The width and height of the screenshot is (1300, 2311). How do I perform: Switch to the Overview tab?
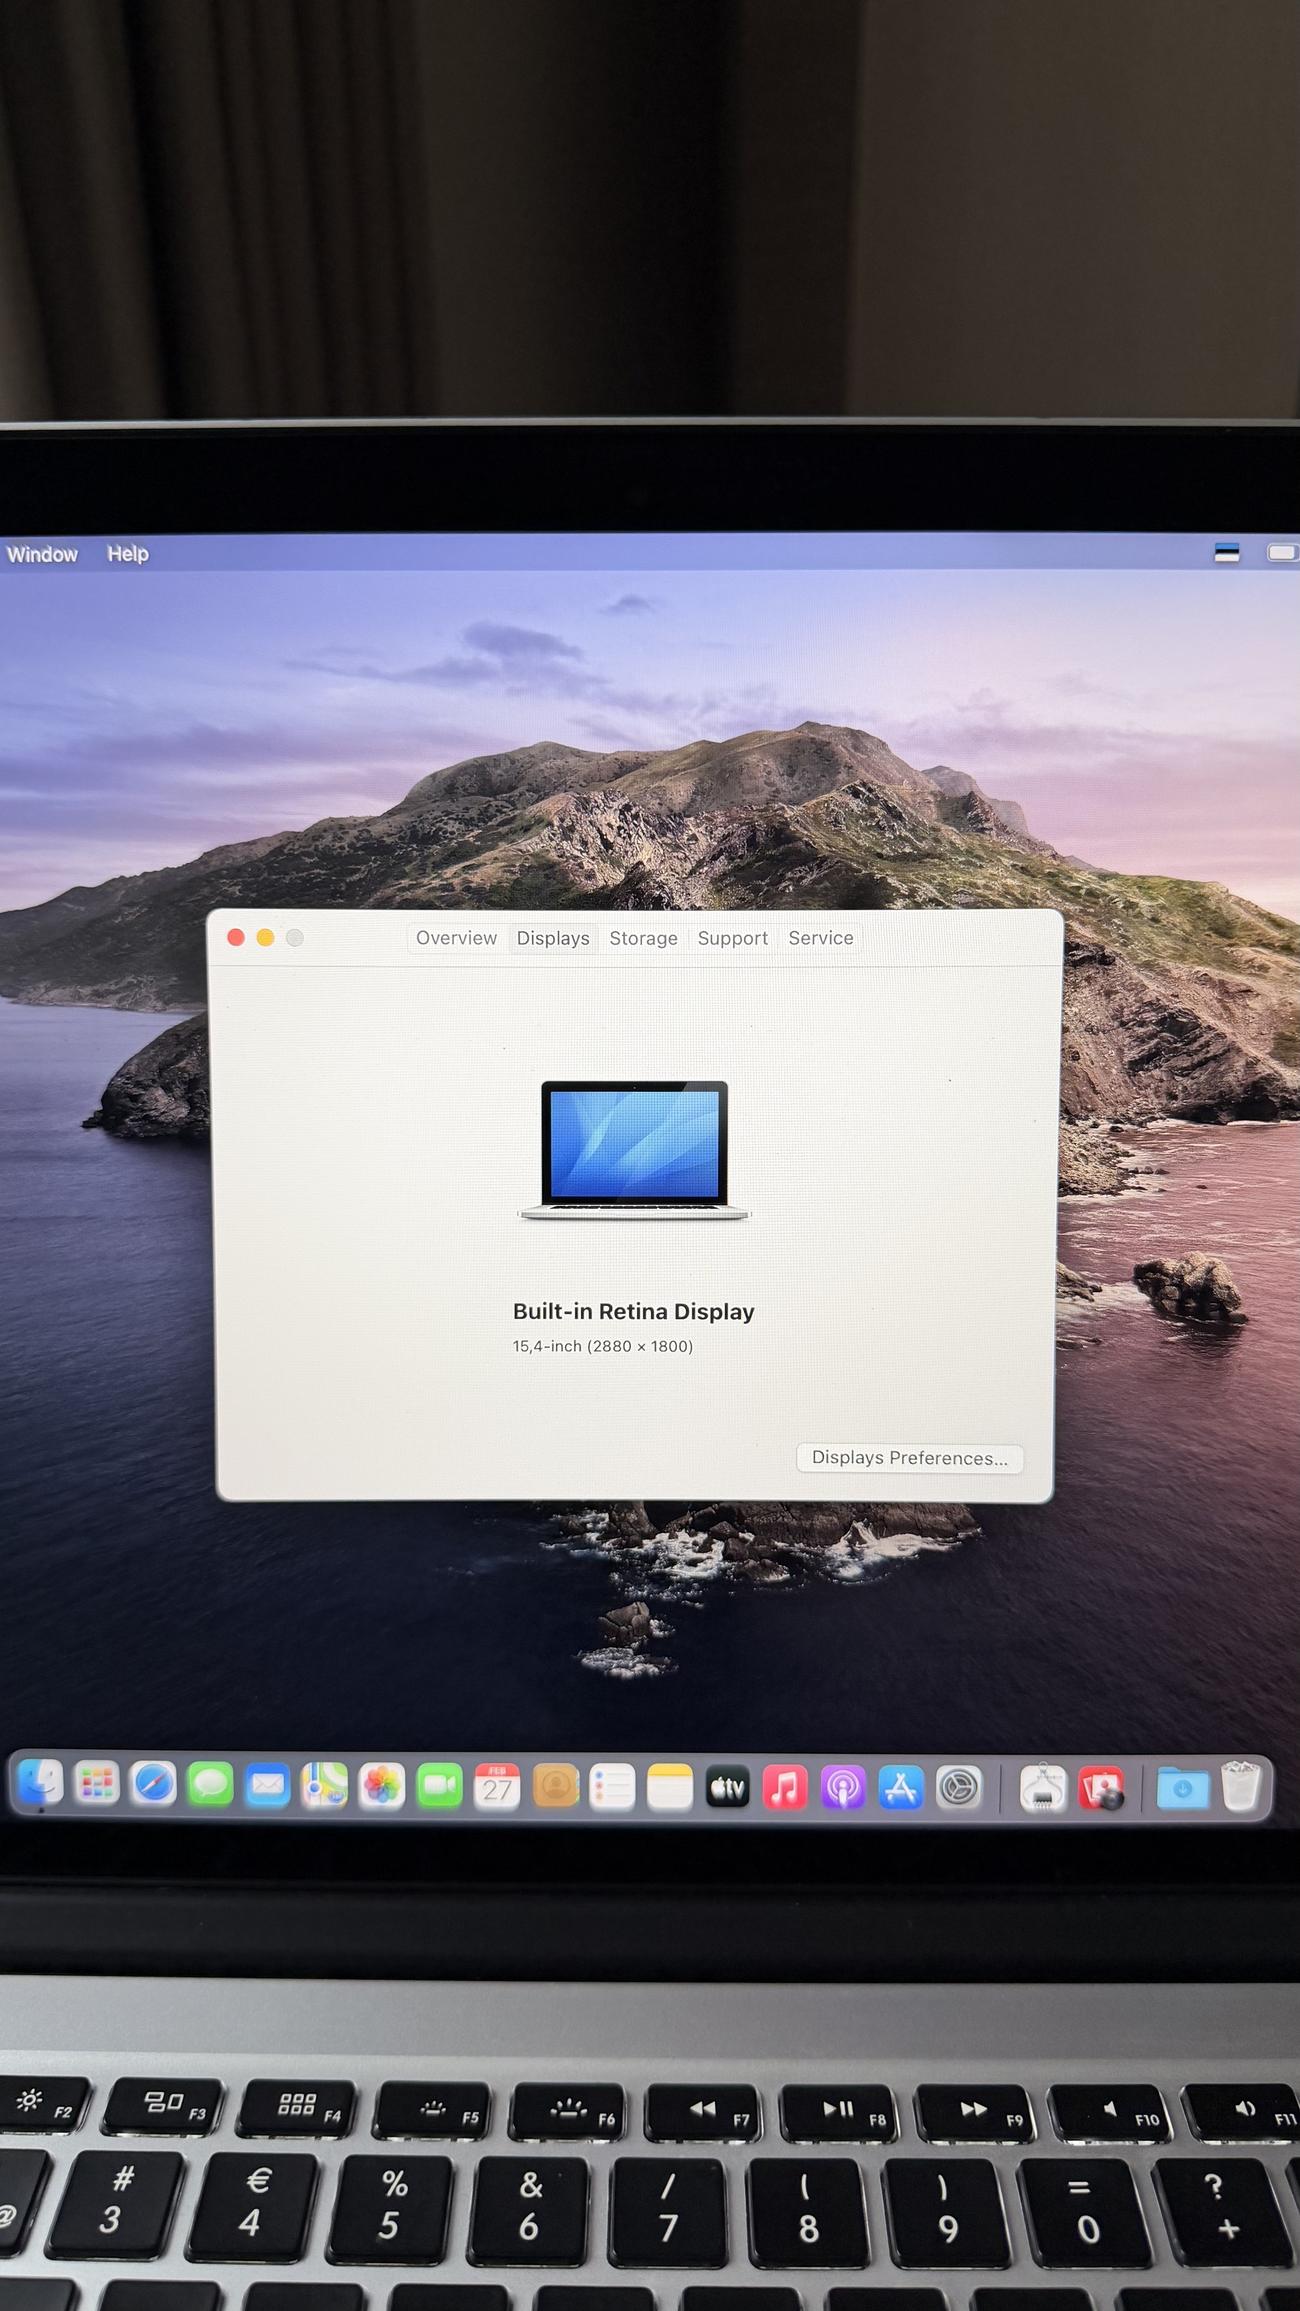[456, 938]
